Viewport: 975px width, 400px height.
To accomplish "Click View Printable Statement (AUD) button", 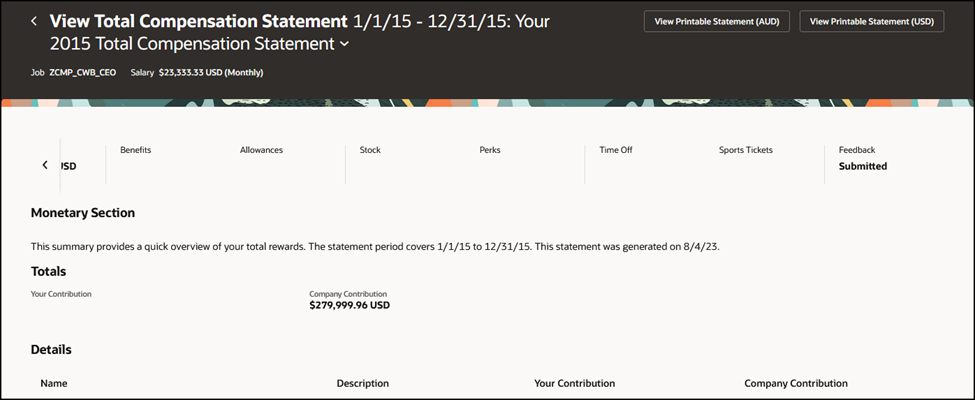I will [x=717, y=21].
